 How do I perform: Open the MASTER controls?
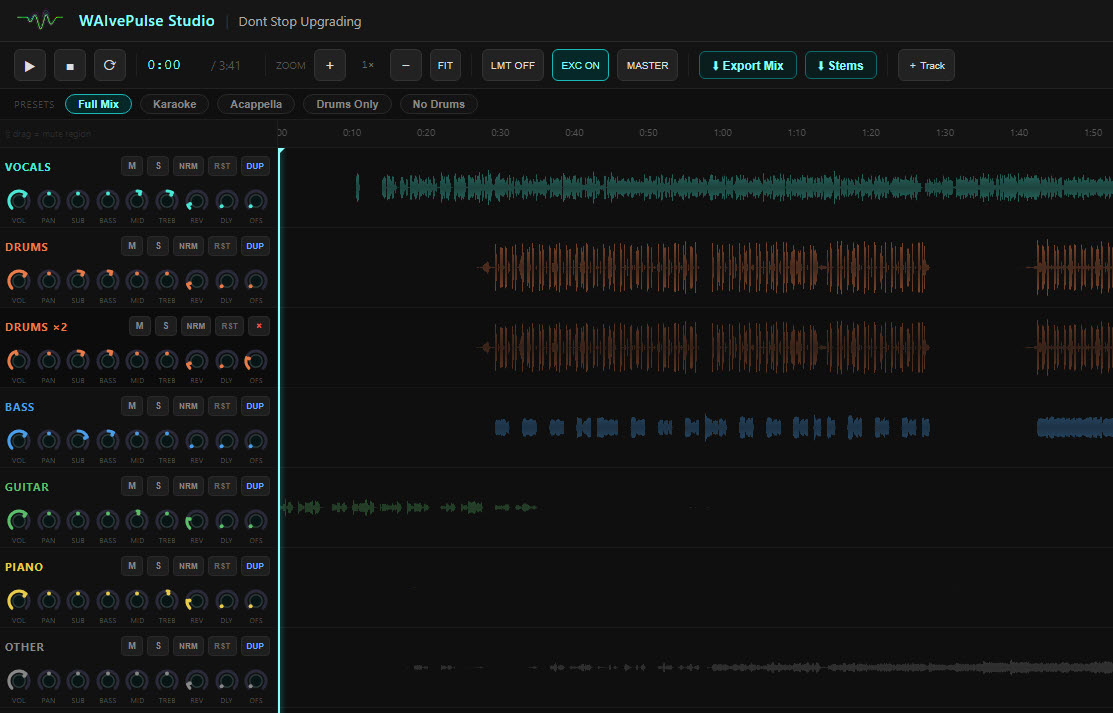647,65
